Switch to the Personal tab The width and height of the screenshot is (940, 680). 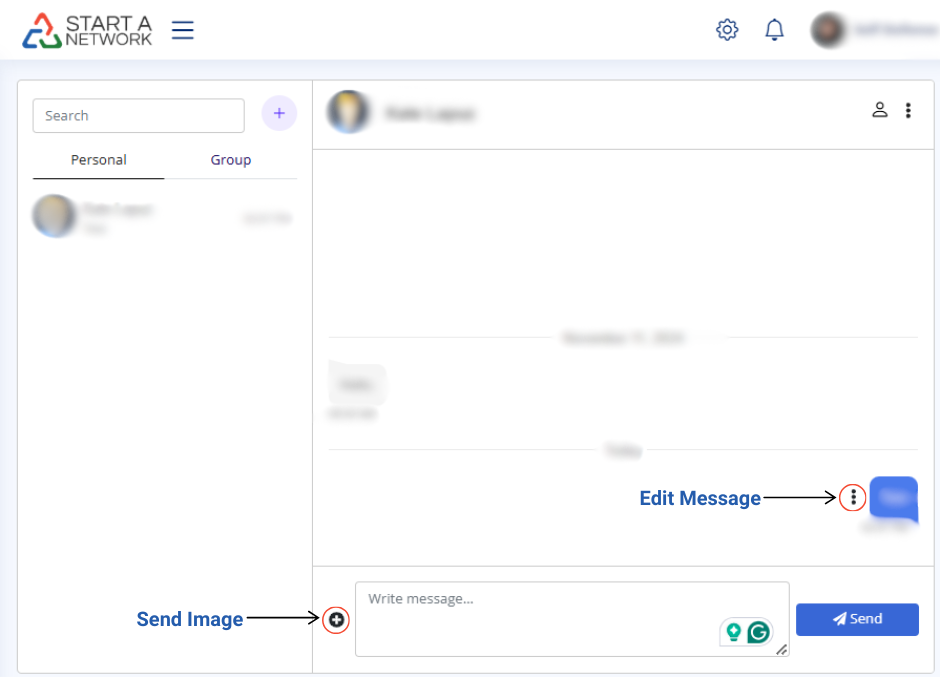pos(98,160)
